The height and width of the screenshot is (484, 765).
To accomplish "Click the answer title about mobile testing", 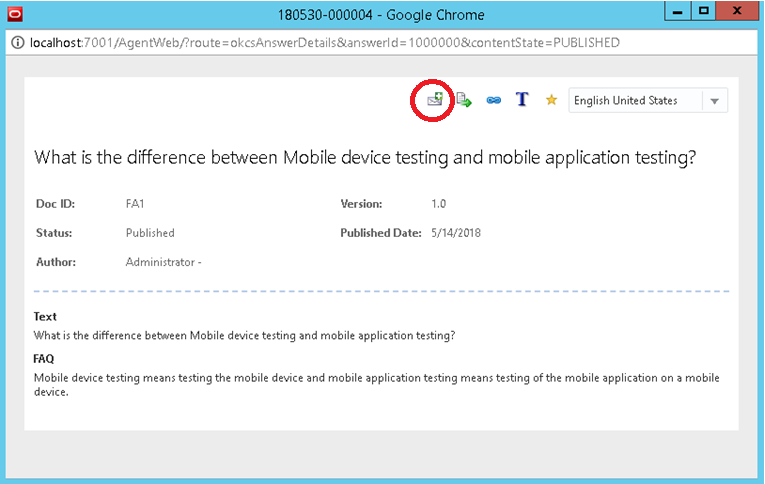I will pyautogui.click(x=365, y=158).
